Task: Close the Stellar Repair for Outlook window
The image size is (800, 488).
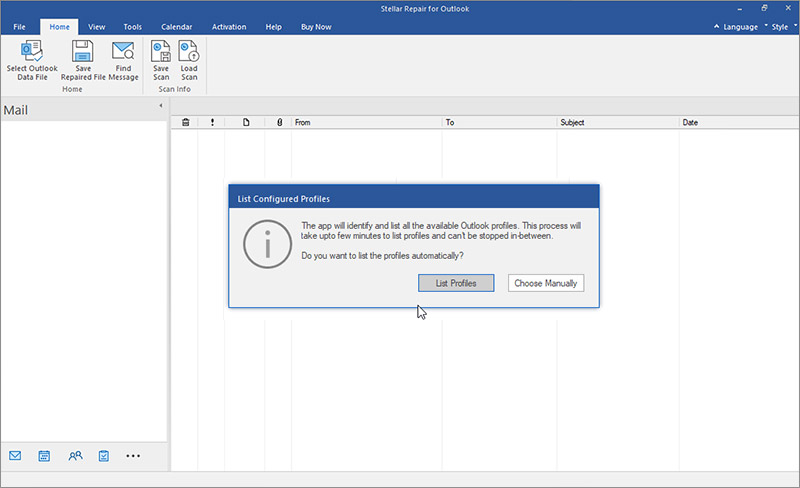Action: coord(788,8)
